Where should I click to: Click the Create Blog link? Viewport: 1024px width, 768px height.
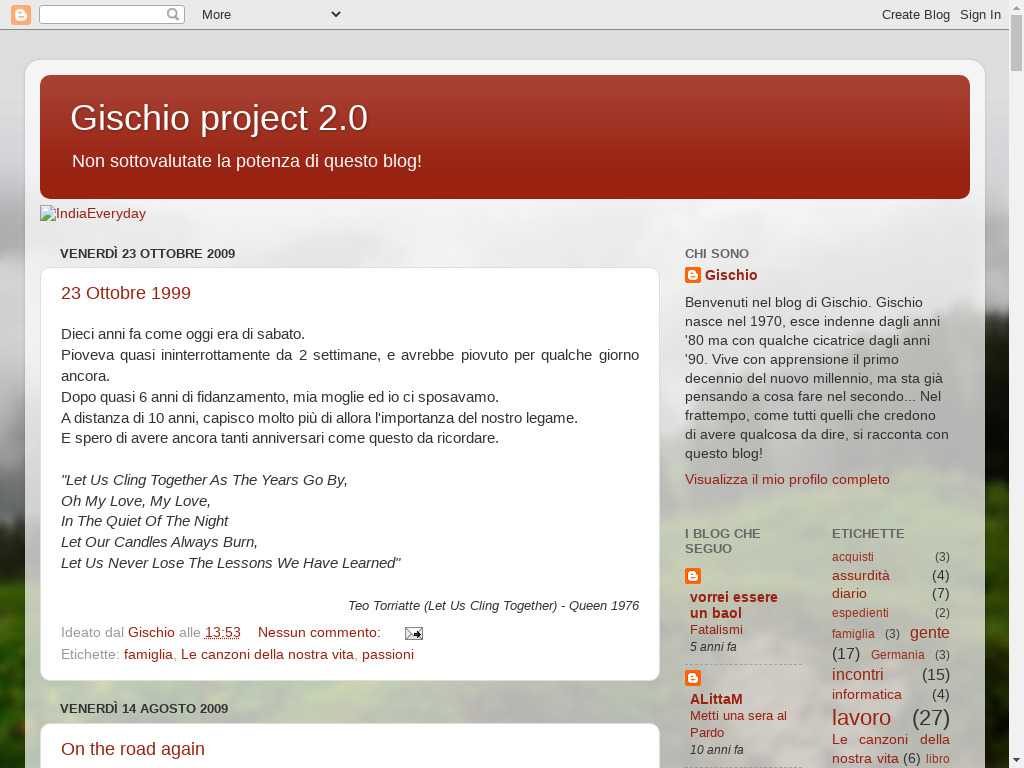[x=915, y=14]
